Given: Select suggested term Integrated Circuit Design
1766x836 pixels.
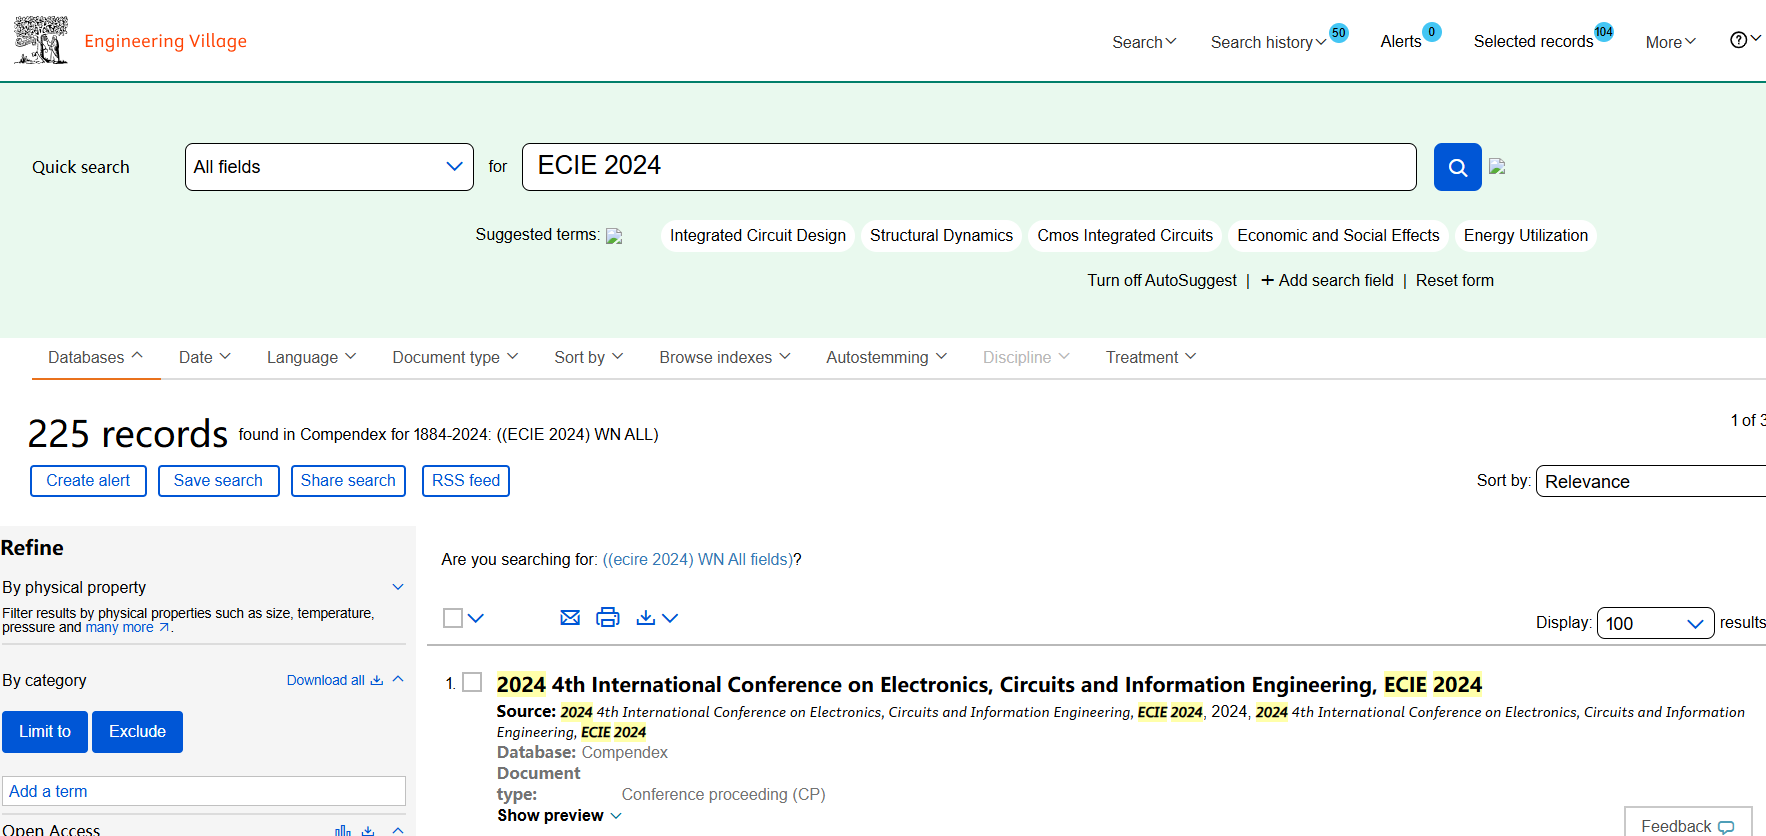Looking at the screenshot, I should coord(758,236).
